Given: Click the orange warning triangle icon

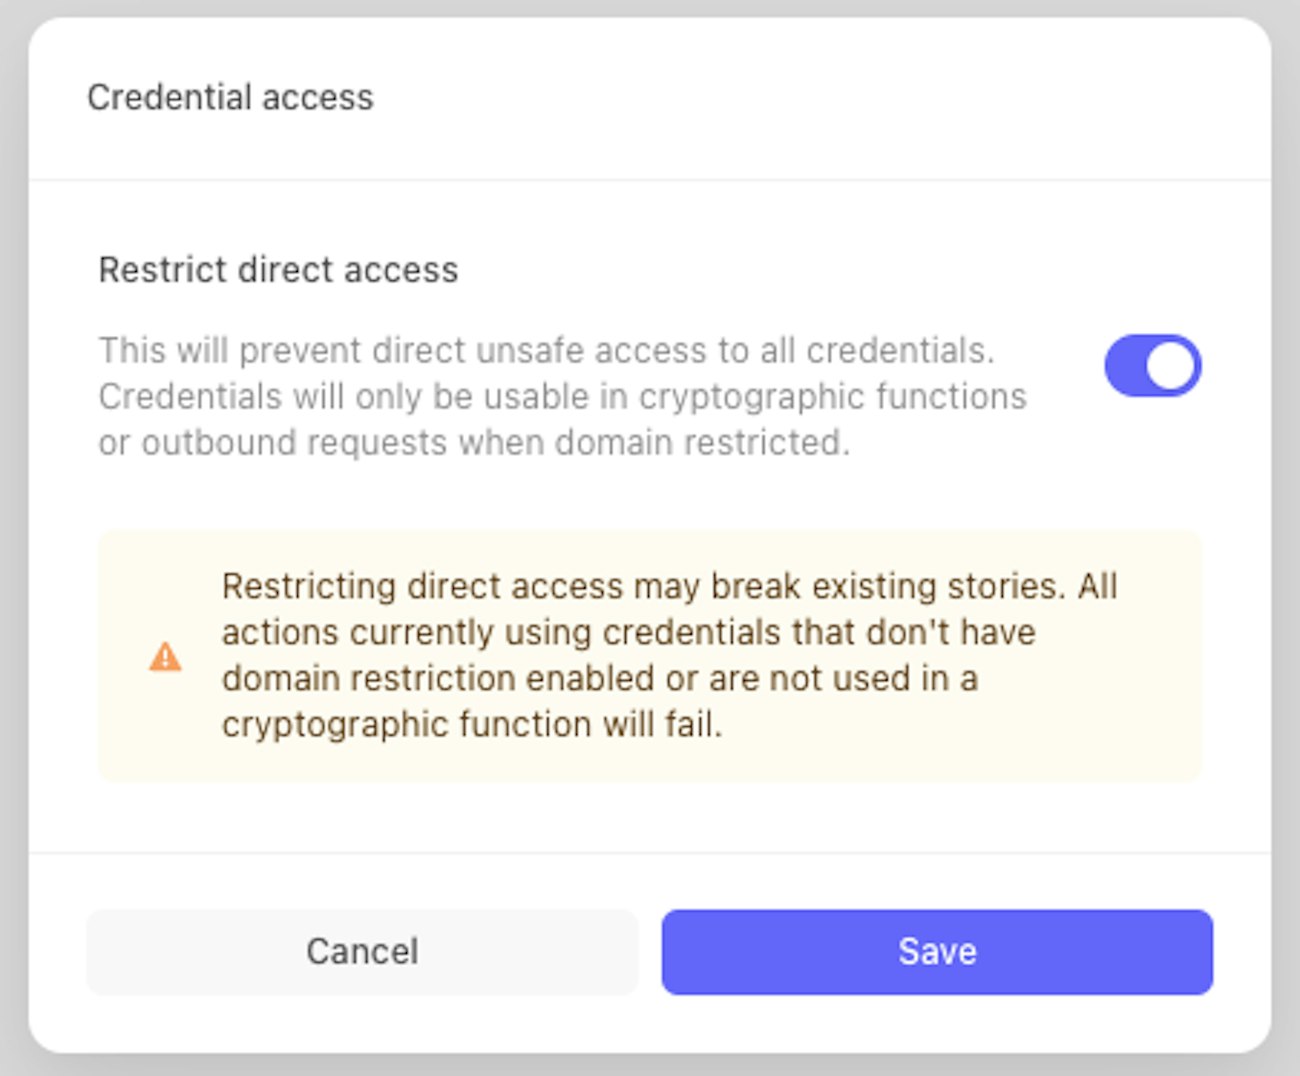Looking at the screenshot, I should (x=165, y=657).
